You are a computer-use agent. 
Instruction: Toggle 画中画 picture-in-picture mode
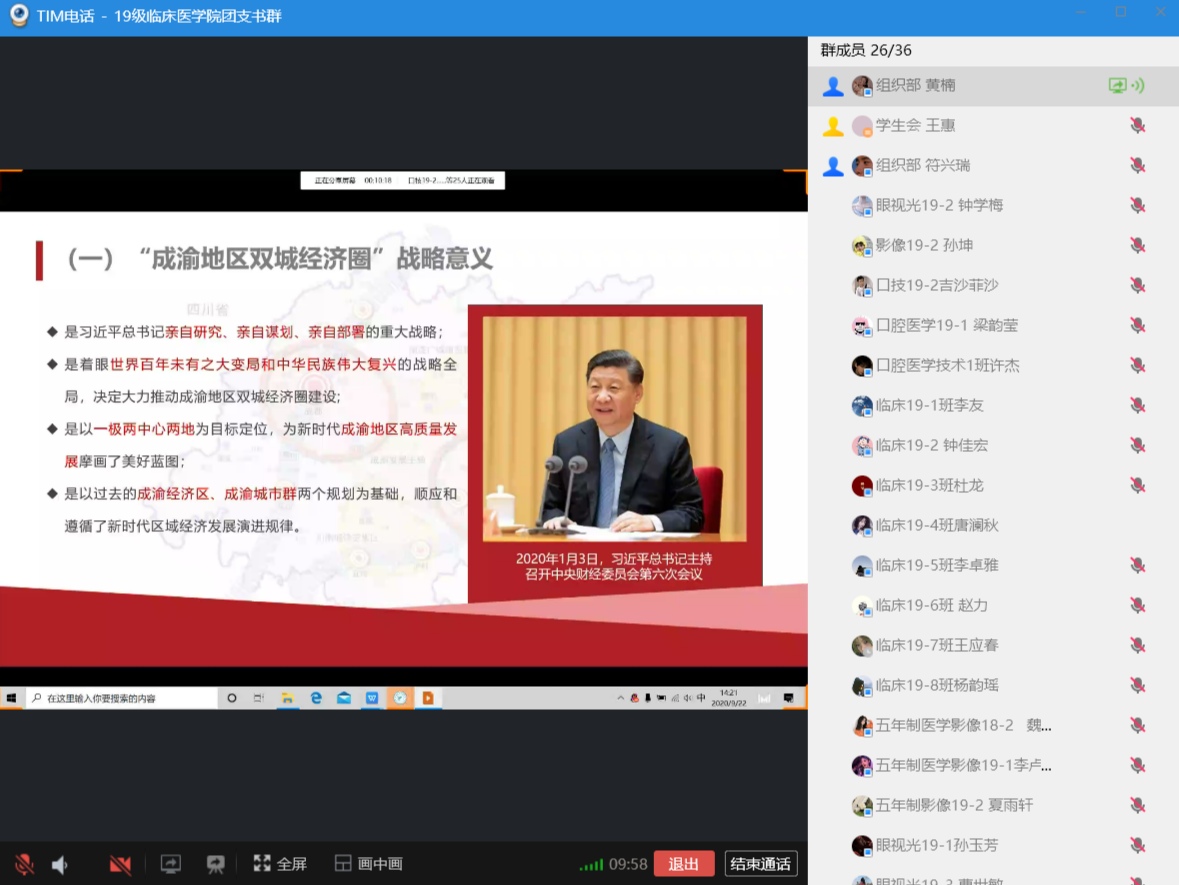(368, 864)
